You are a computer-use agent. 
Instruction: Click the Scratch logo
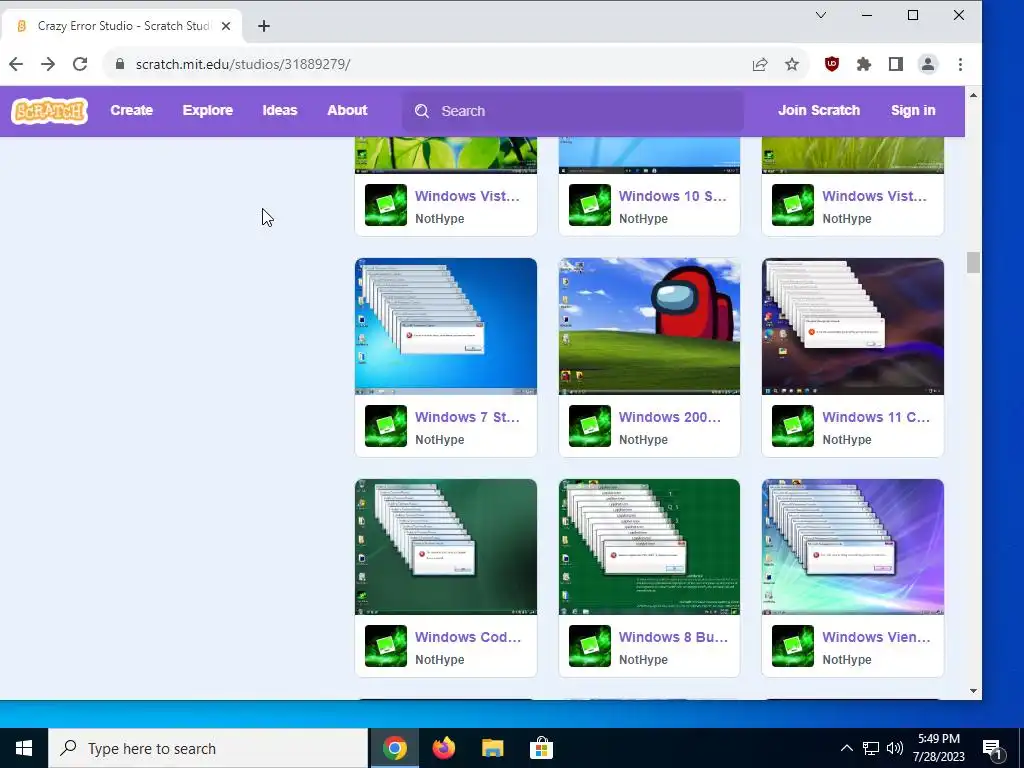pyautogui.click(x=50, y=111)
